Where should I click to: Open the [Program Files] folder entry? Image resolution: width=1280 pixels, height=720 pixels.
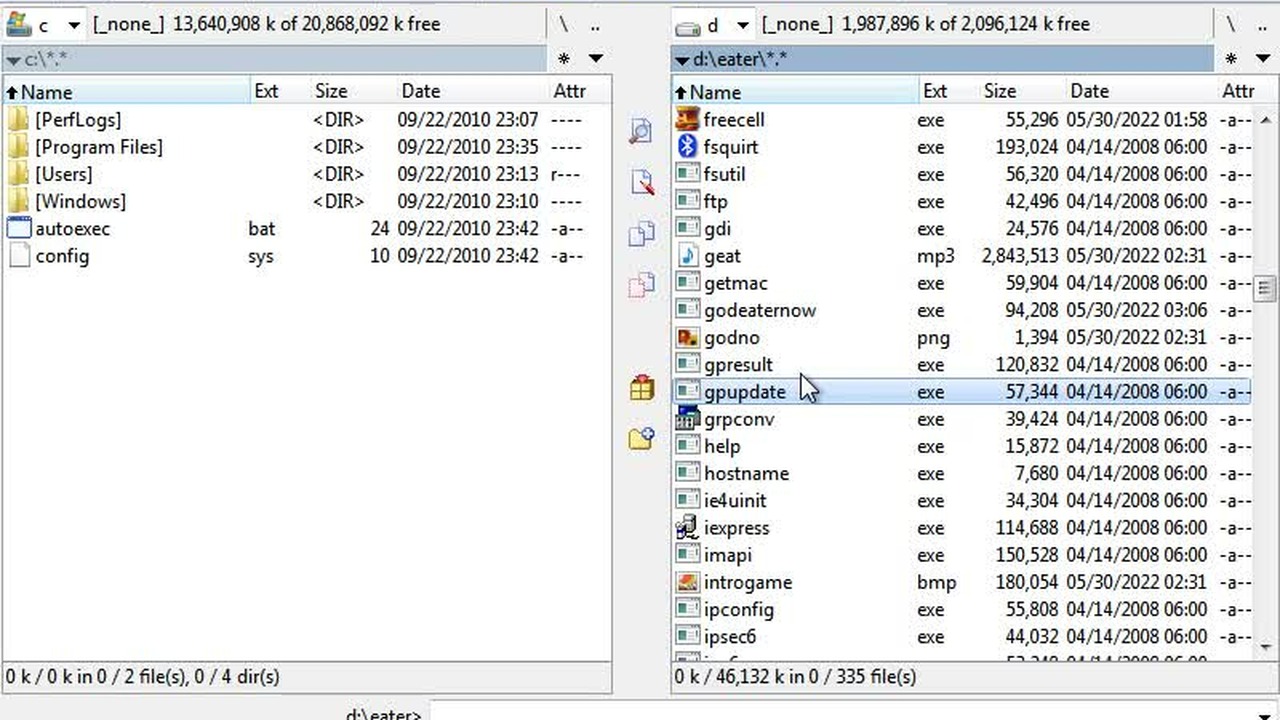98,147
